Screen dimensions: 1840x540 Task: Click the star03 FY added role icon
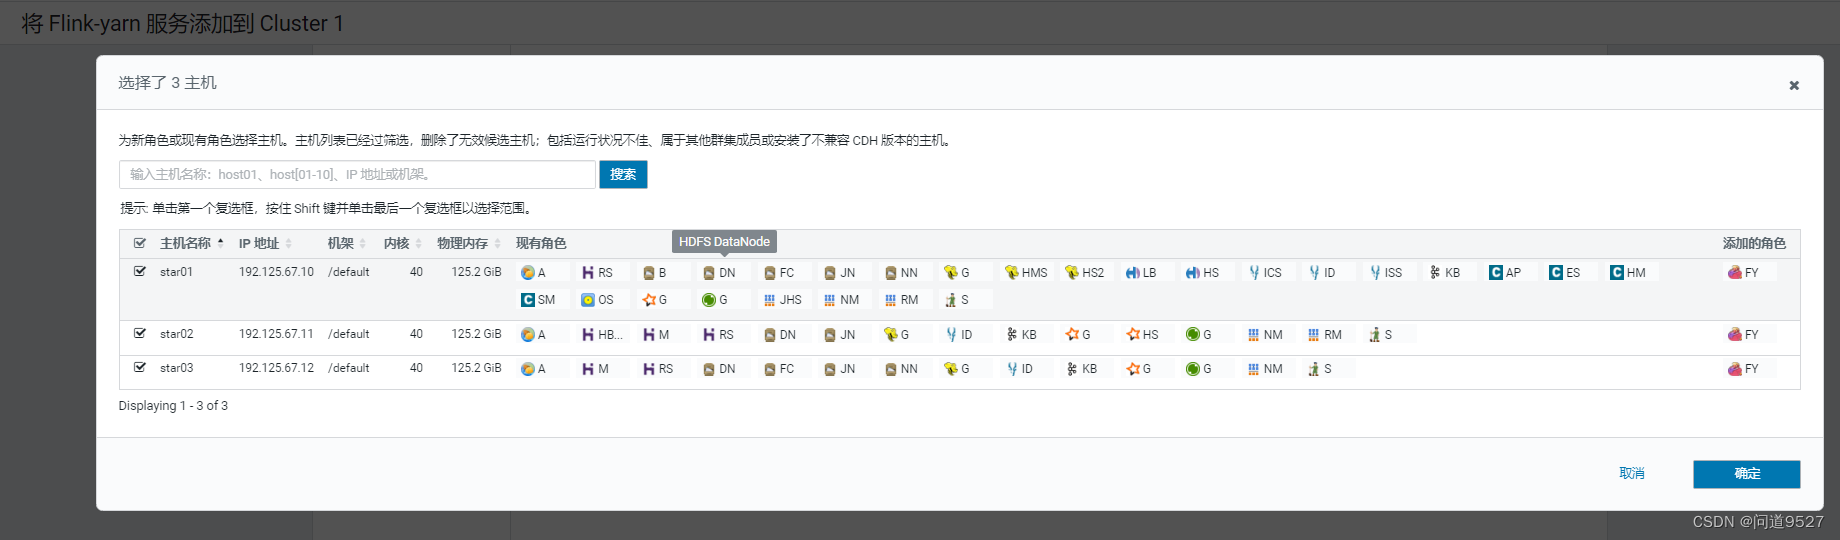tap(1735, 368)
